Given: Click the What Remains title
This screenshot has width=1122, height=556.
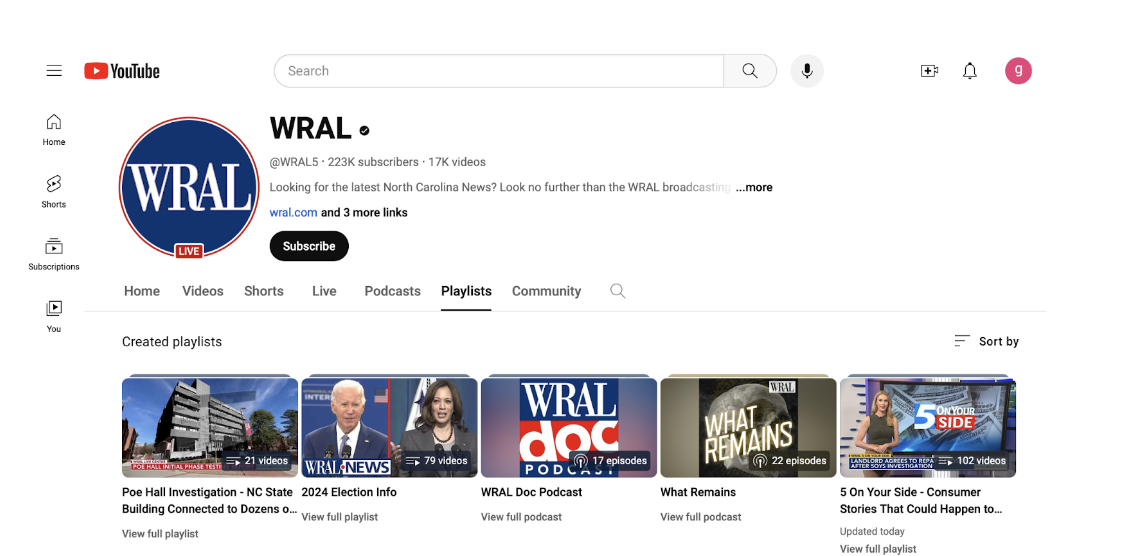Looking at the screenshot, I should (698, 492).
